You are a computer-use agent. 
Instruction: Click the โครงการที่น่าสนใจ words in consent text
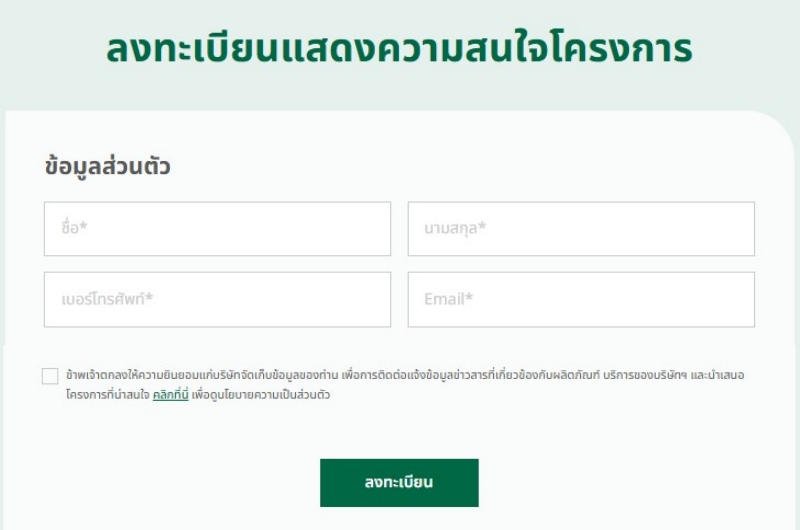pyautogui.click(x=108, y=395)
